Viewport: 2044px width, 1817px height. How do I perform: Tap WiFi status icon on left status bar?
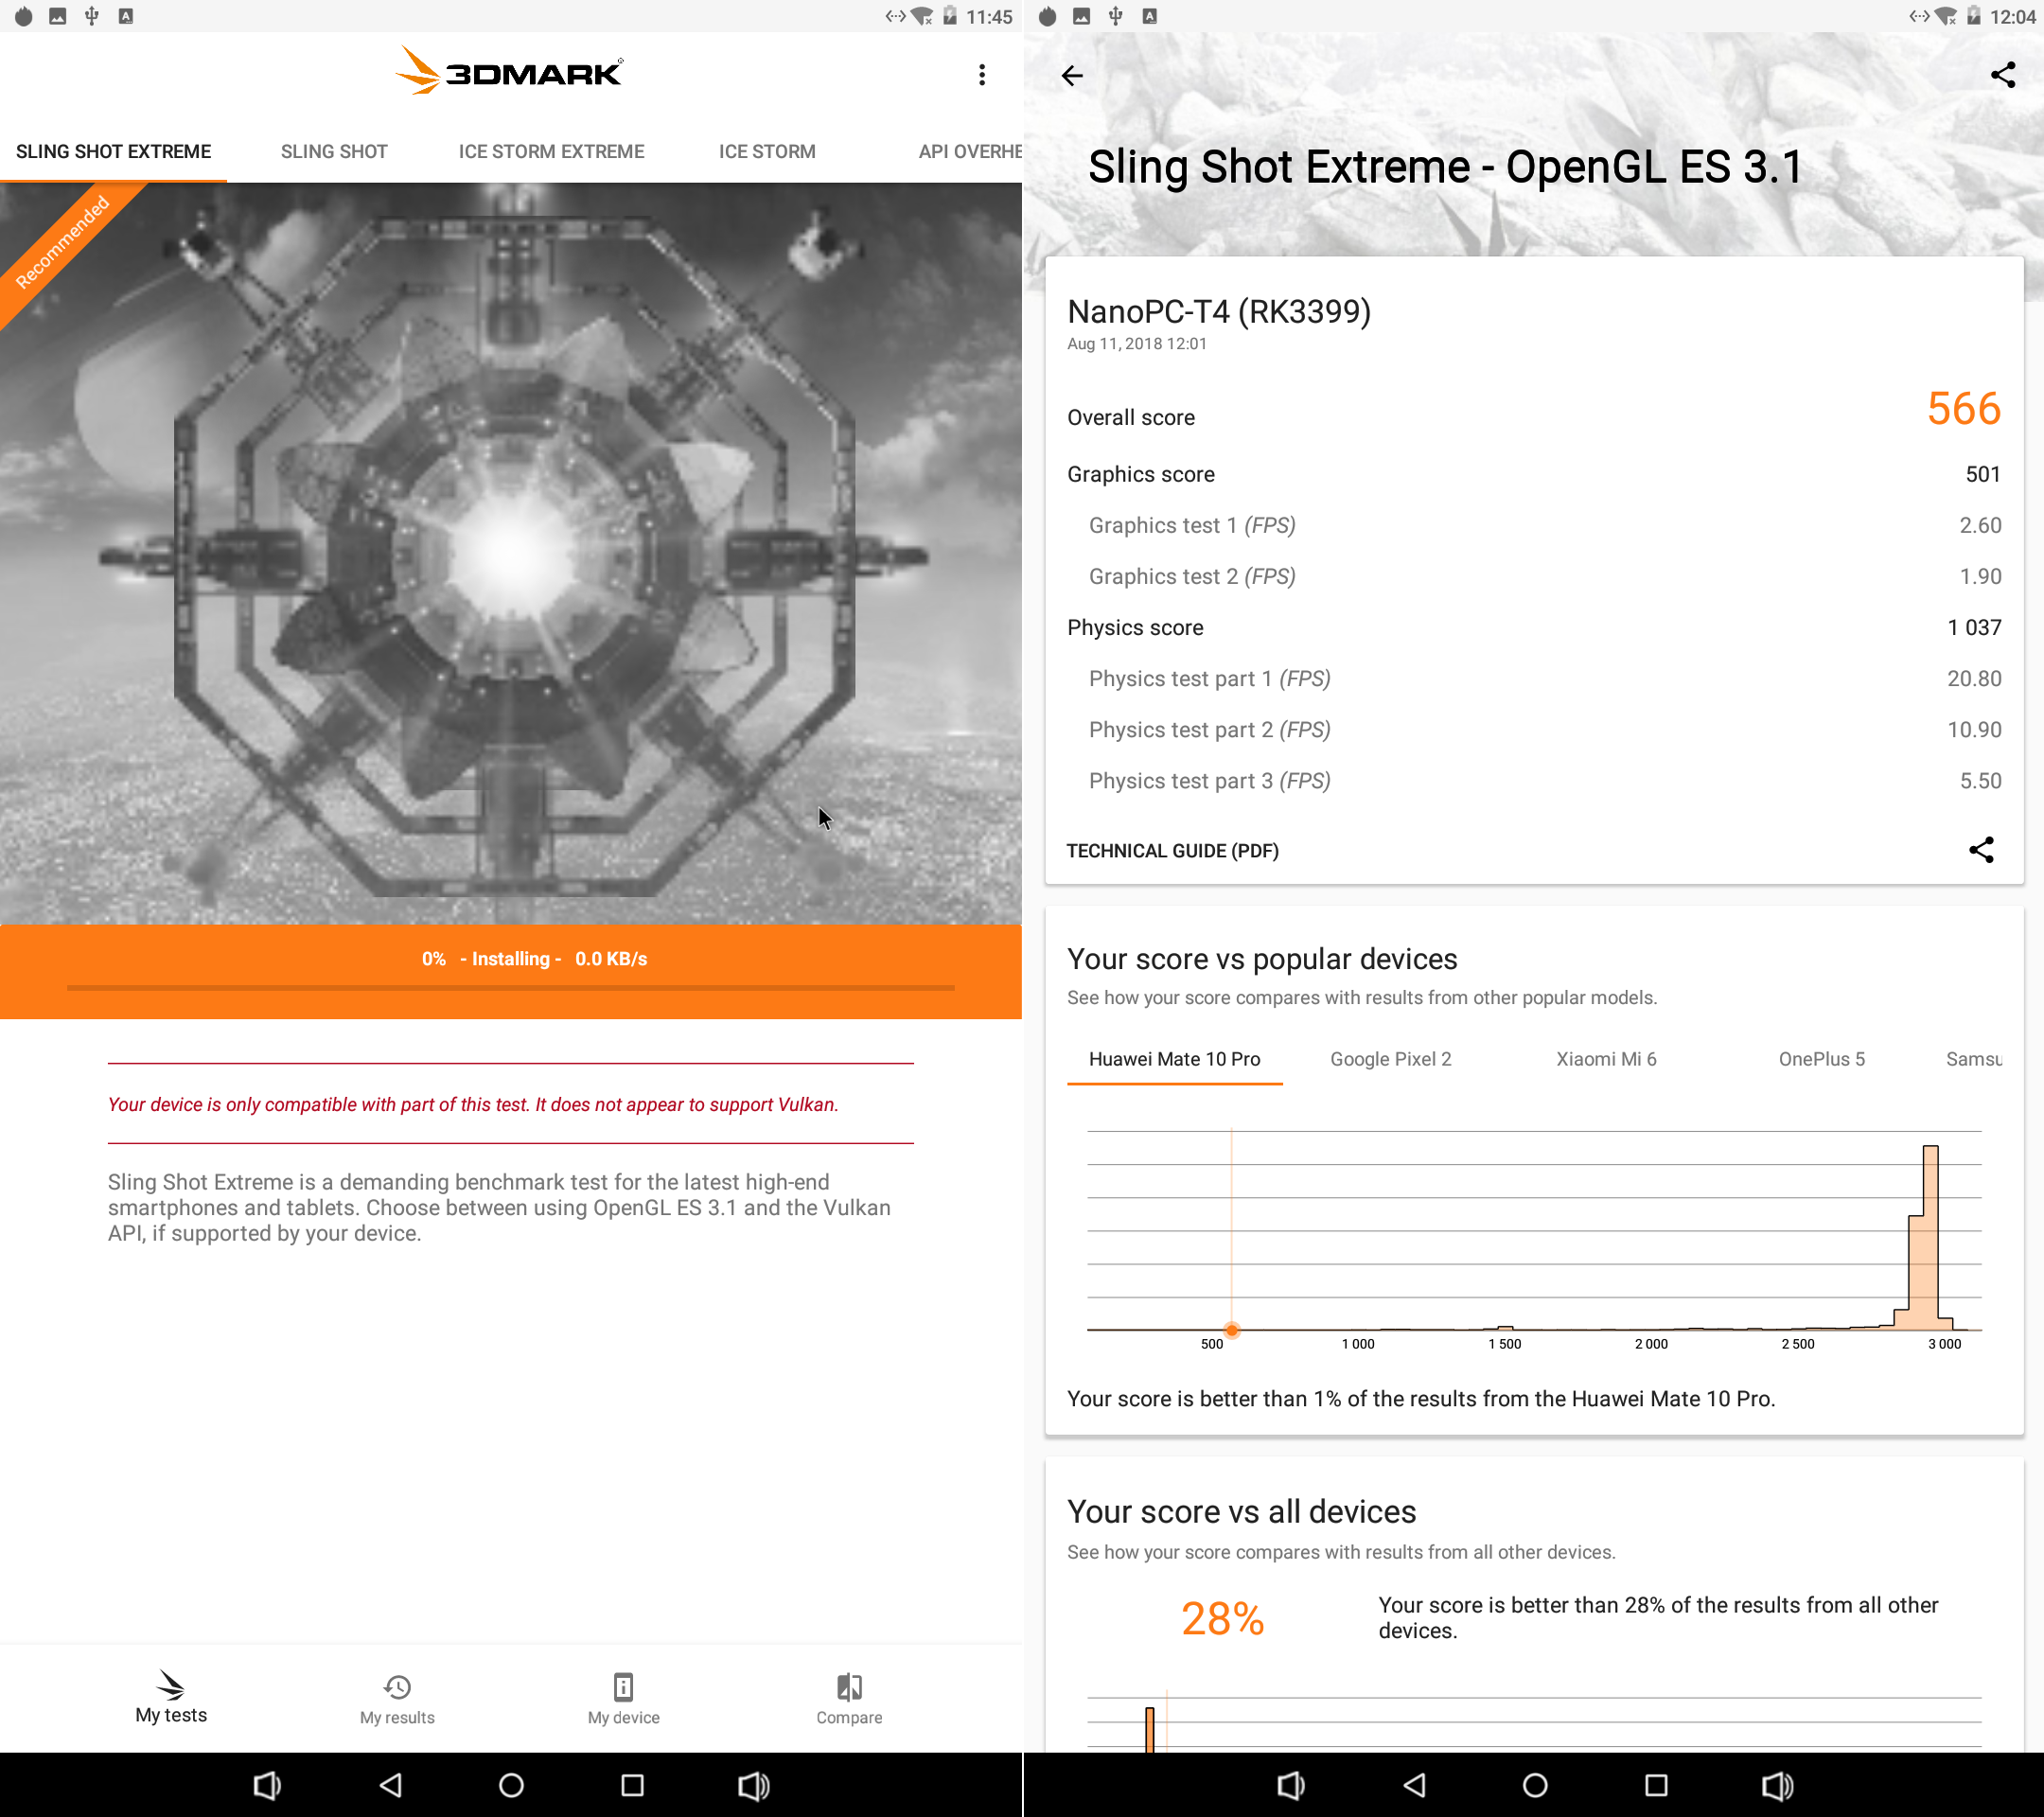[922, 16]
